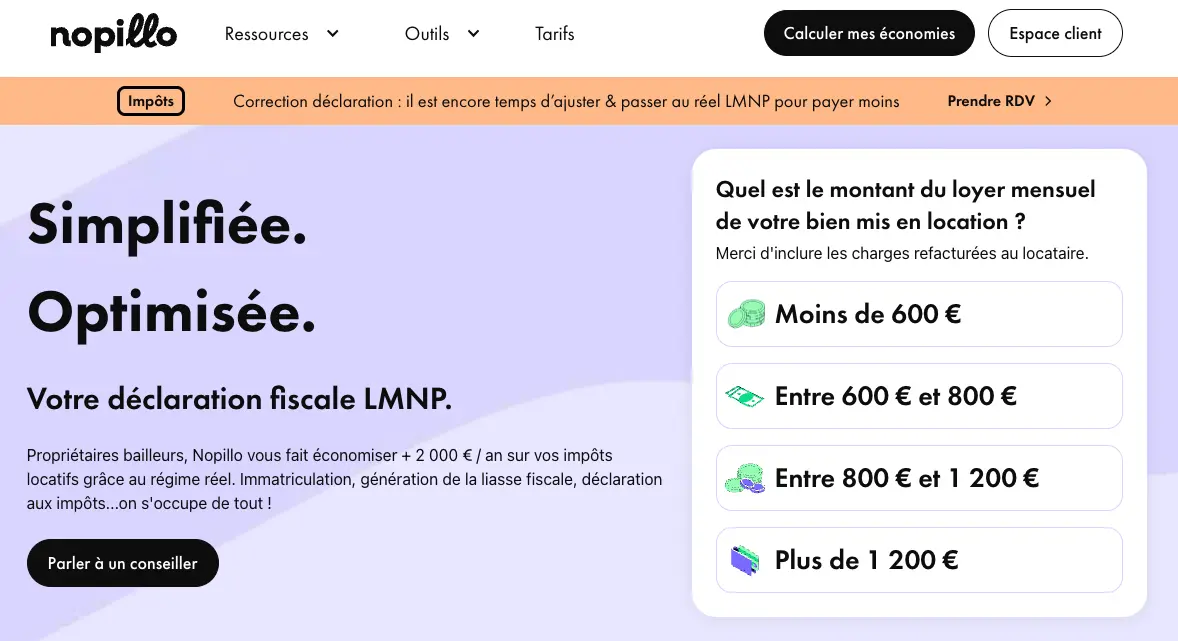
Task: Open the Outils menu
Action: pyautogui.click(x=427, y=34)
